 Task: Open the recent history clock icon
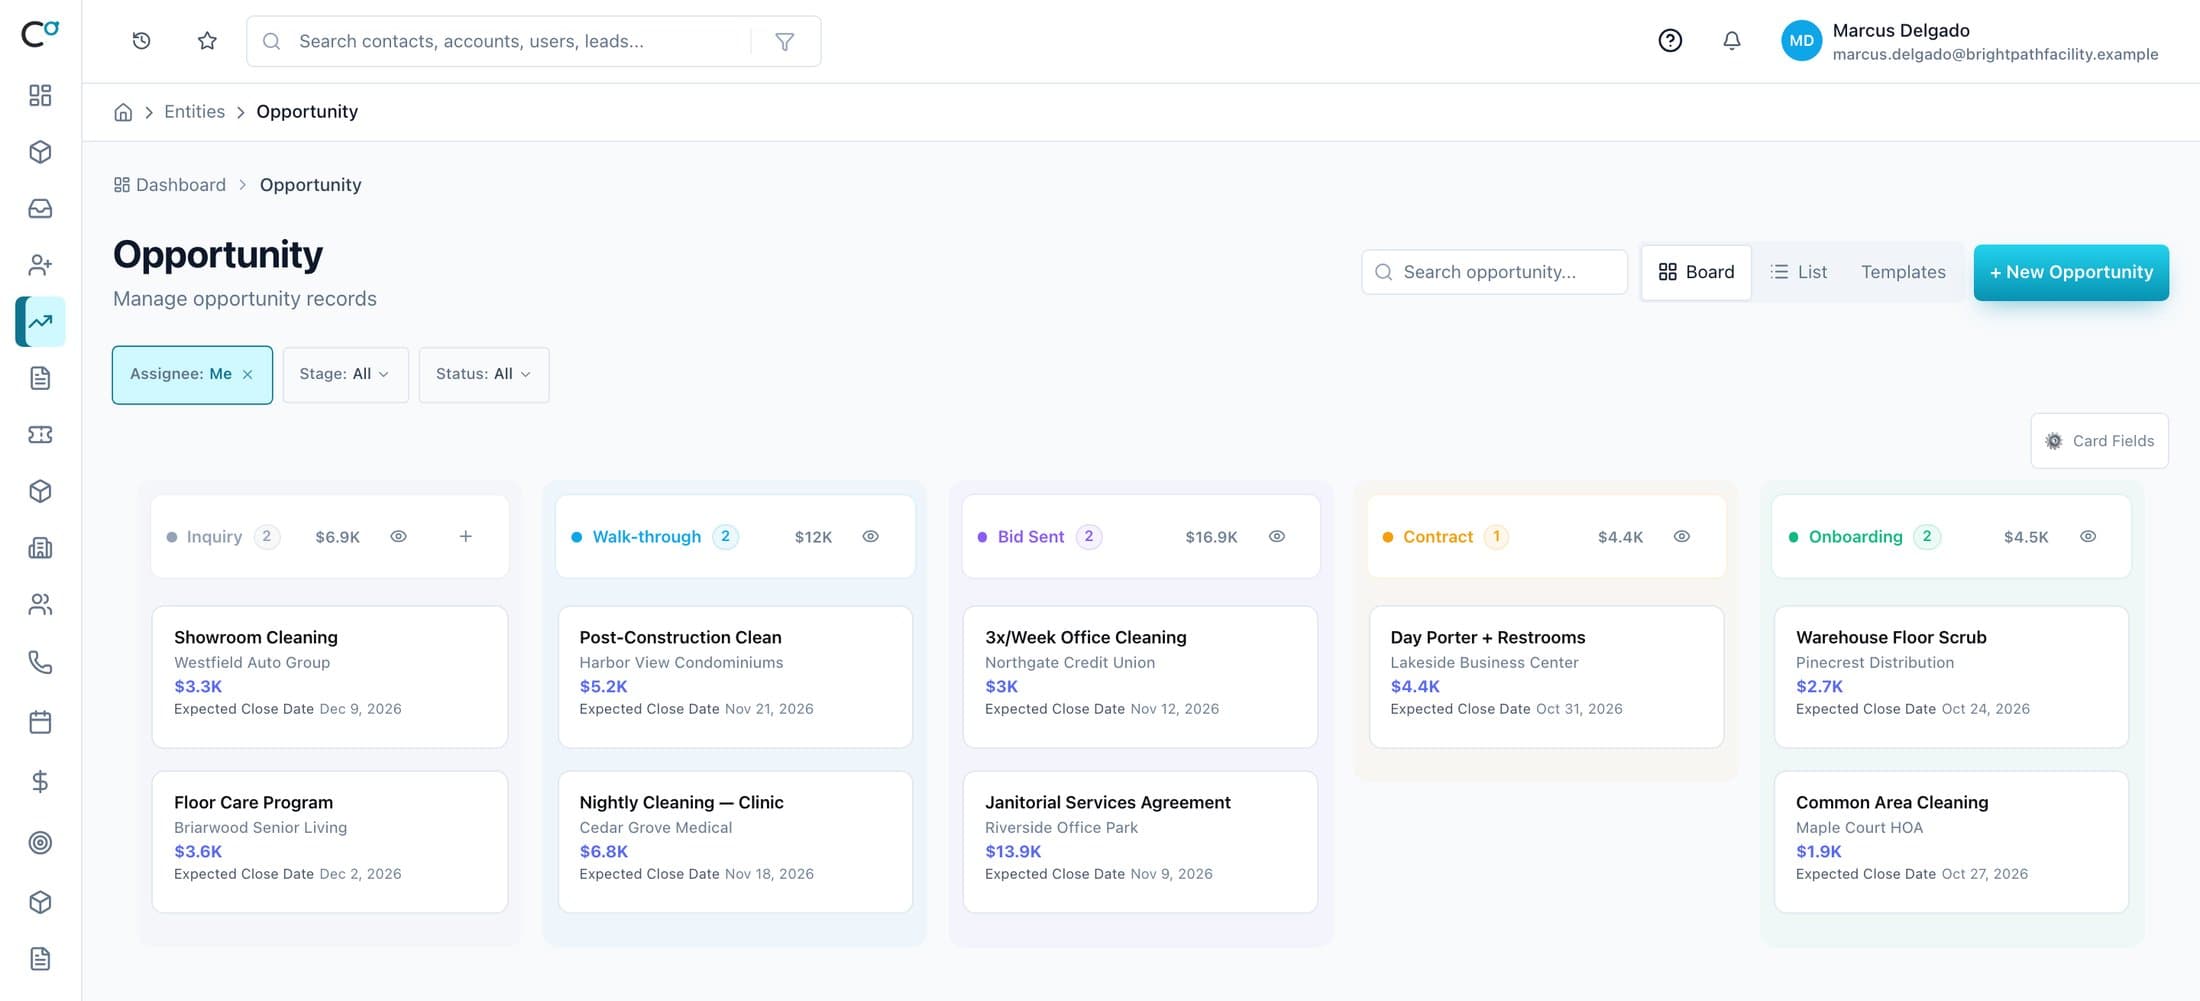coord(141,41)
